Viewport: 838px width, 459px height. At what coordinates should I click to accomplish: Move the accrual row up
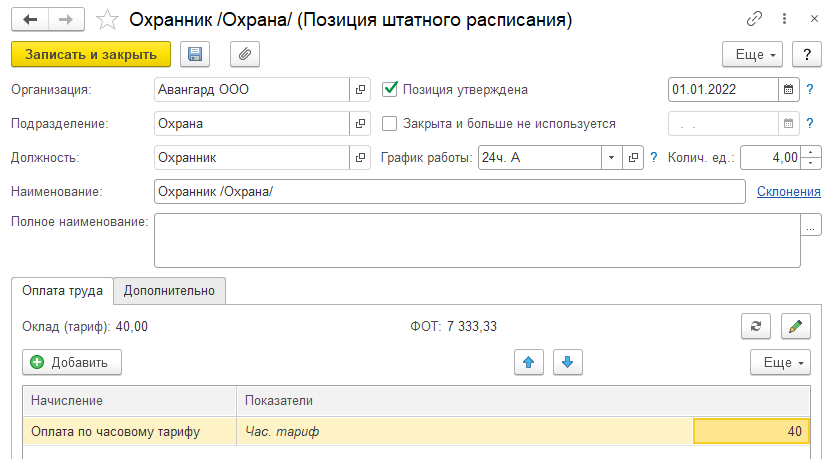tap(528, 362)
